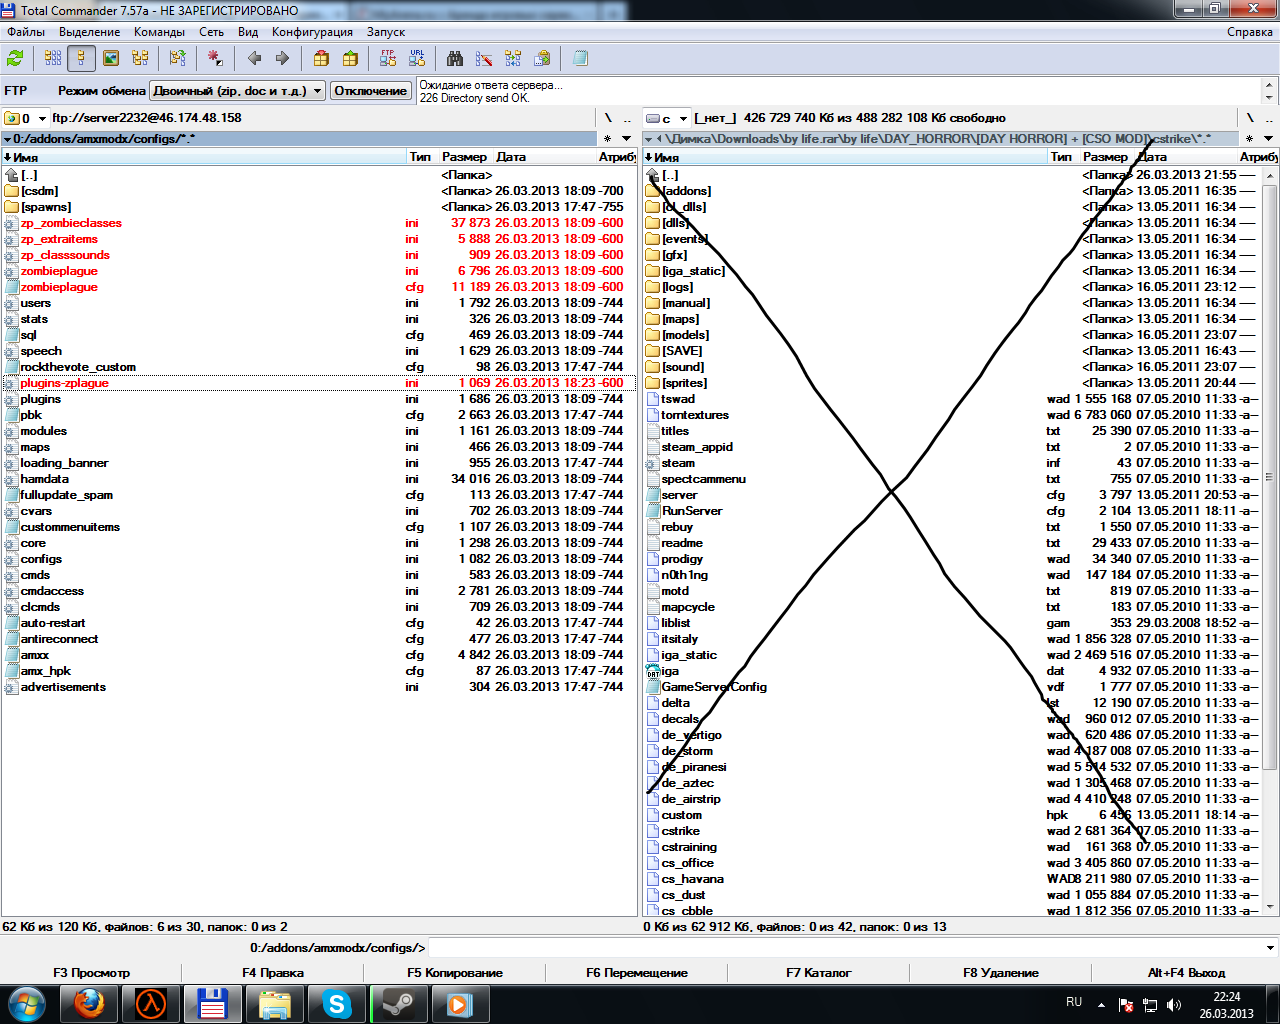Viewport: 1280px width, 1024px height.
Task: Click F8 Удаление button
Action: pyautogui.click(x=1001, y=973)
